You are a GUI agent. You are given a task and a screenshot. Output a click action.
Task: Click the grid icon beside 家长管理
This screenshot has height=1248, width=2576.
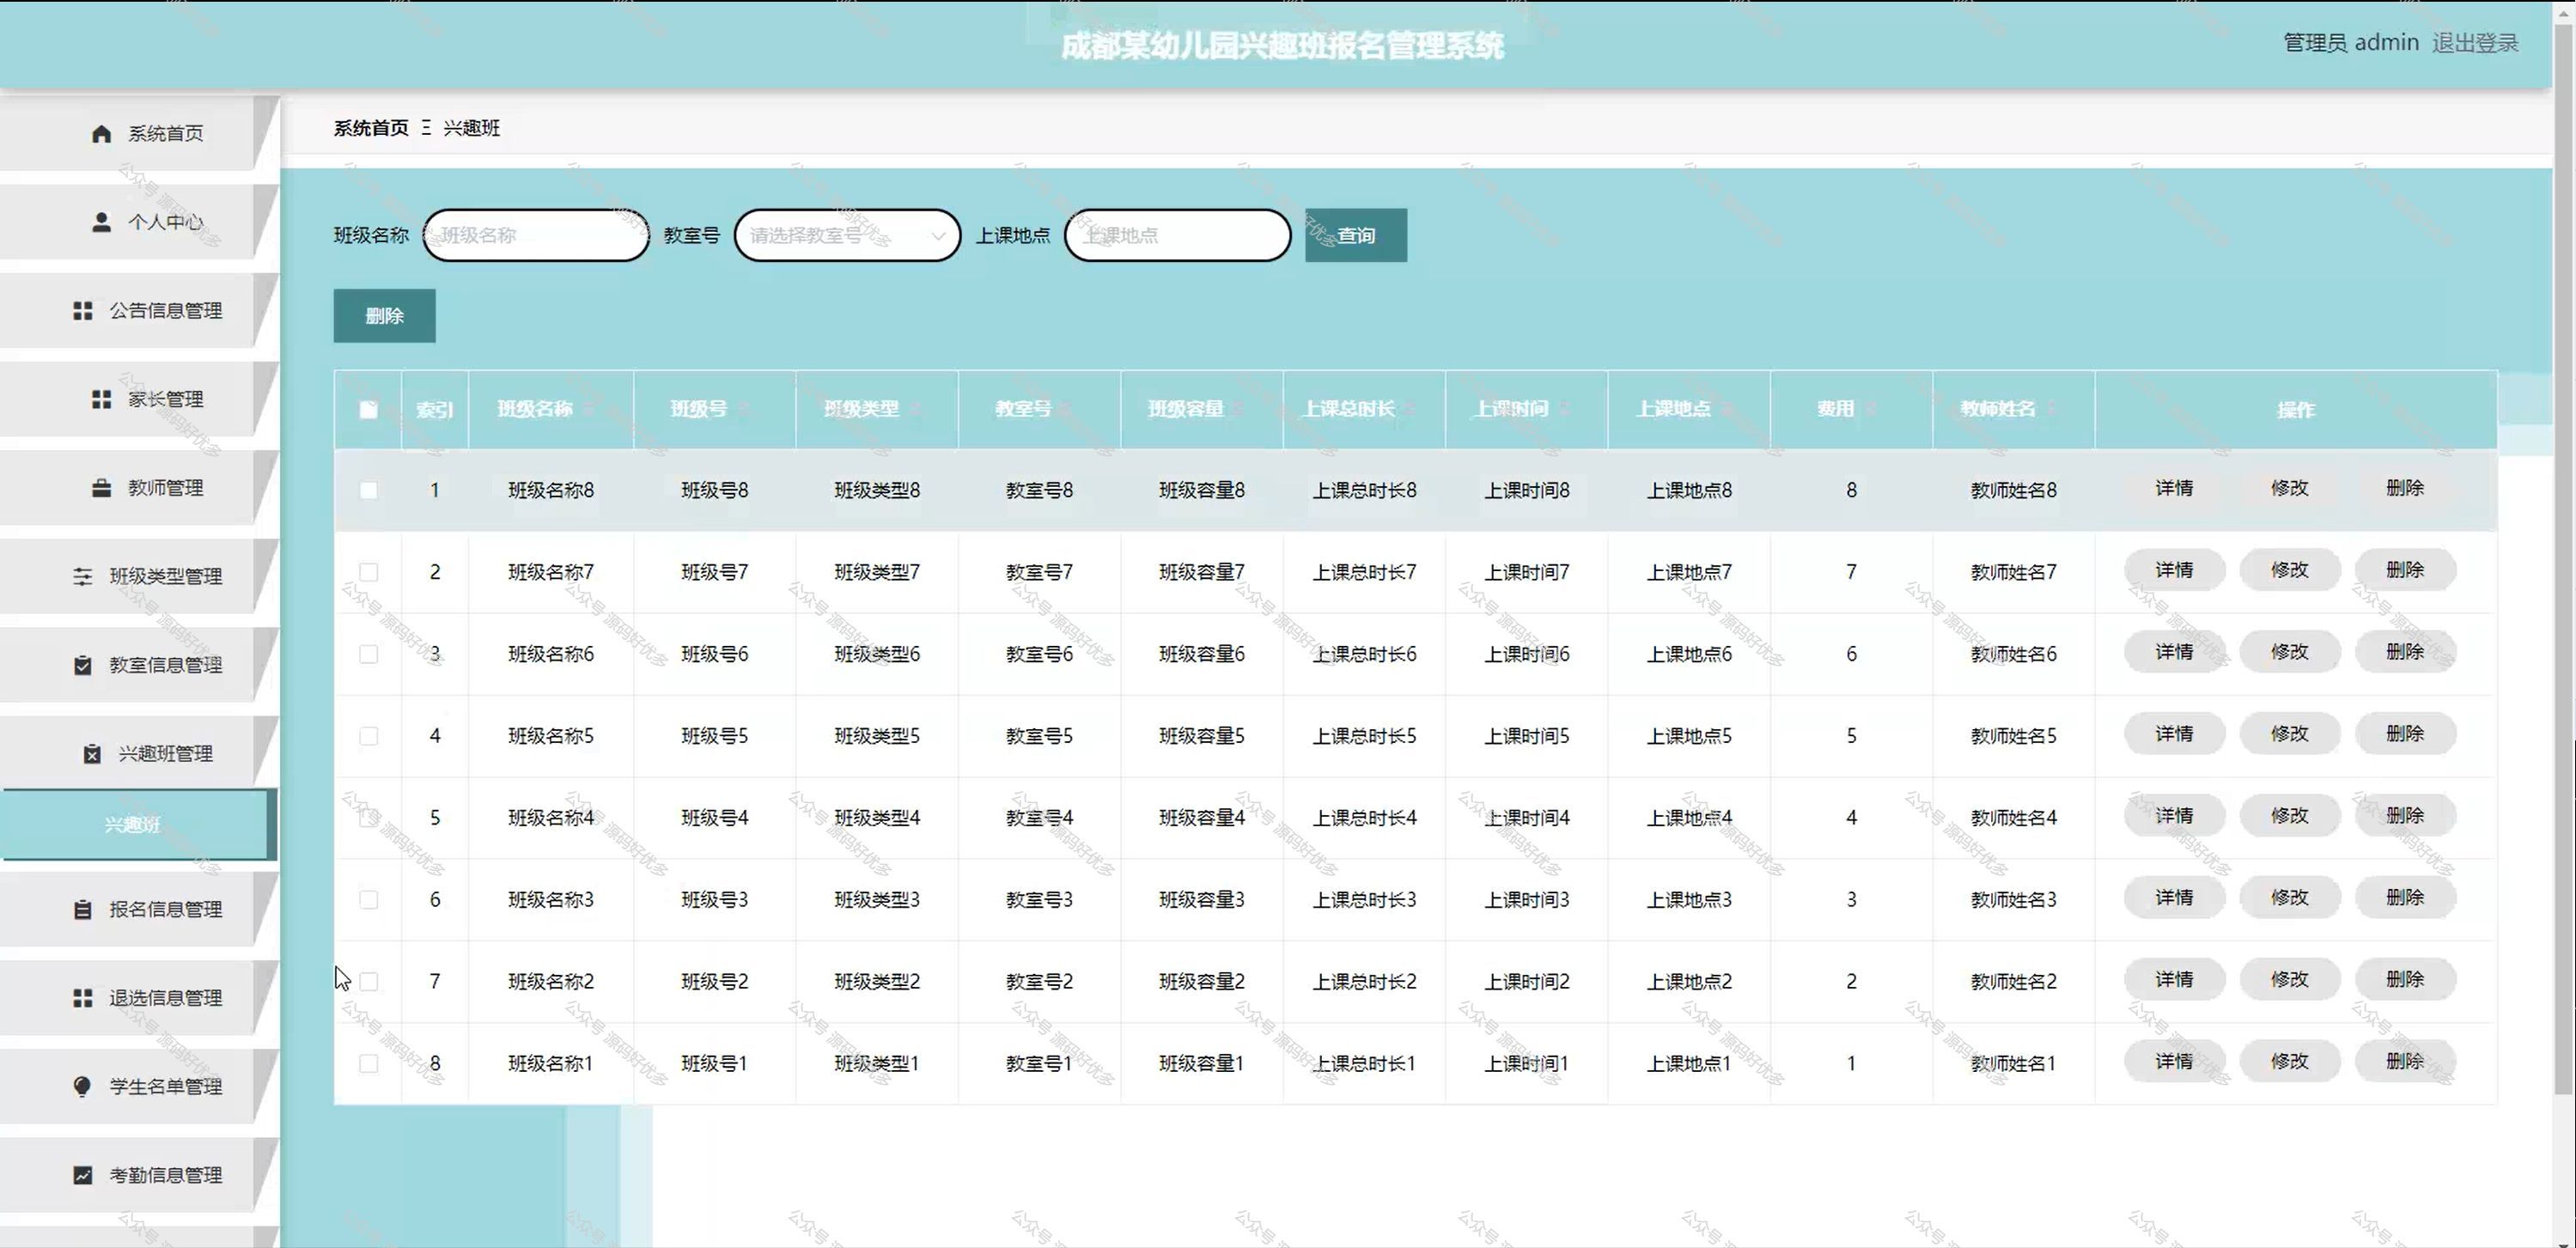101,399
